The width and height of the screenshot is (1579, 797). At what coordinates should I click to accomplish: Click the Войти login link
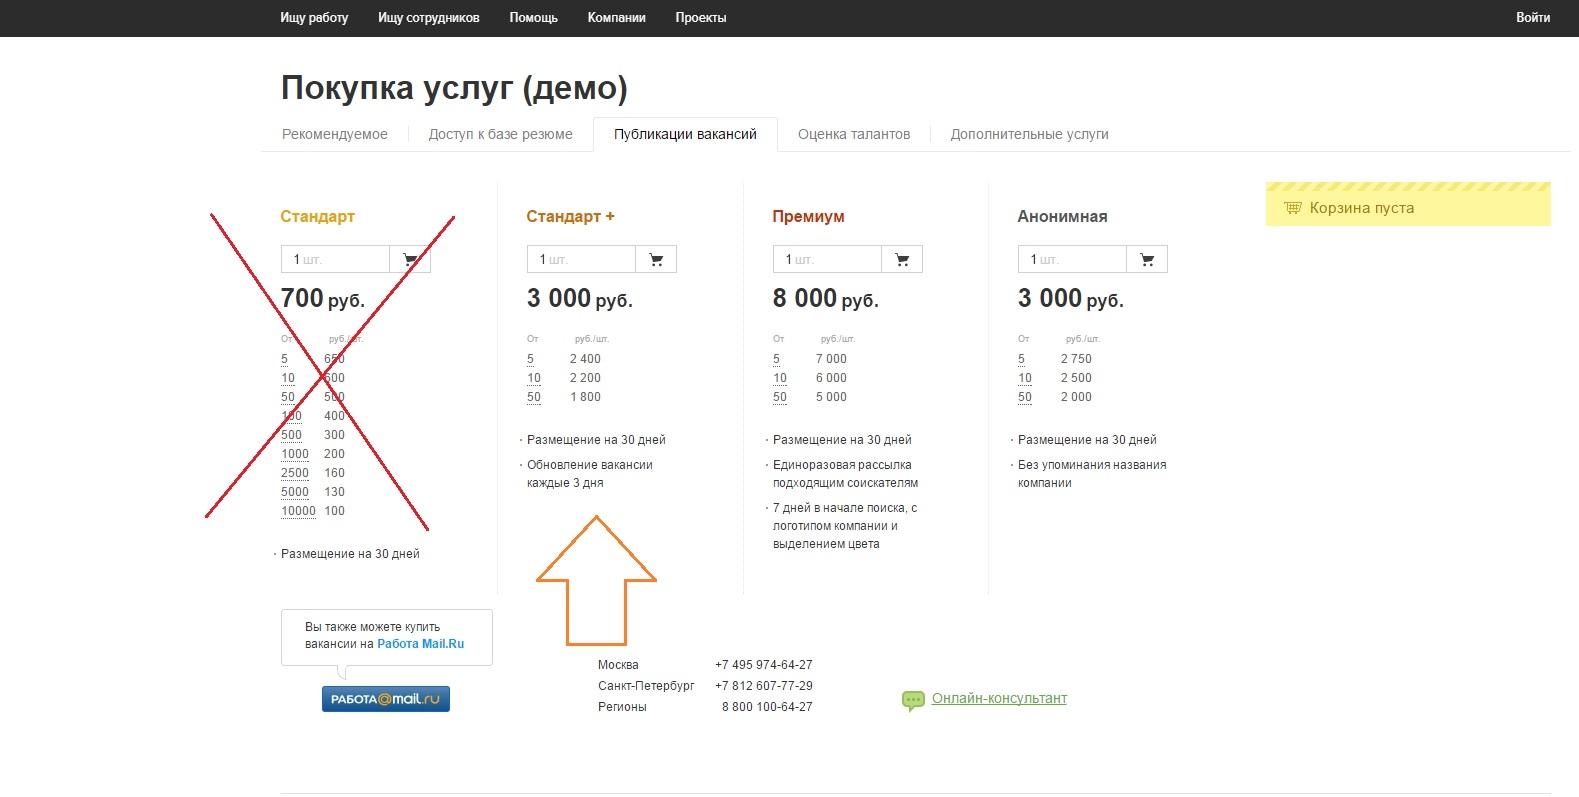click(1532, 18)
